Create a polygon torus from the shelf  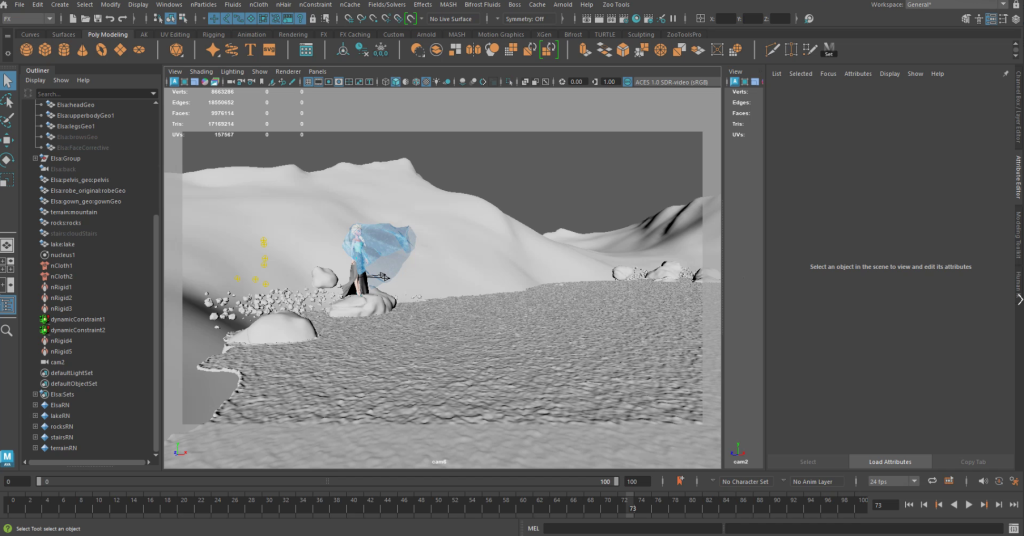[101, 50]
